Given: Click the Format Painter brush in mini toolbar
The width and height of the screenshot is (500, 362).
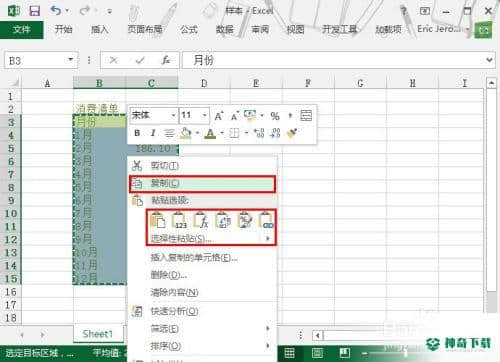Looking at the screenshot, I should tap(292, 133).
